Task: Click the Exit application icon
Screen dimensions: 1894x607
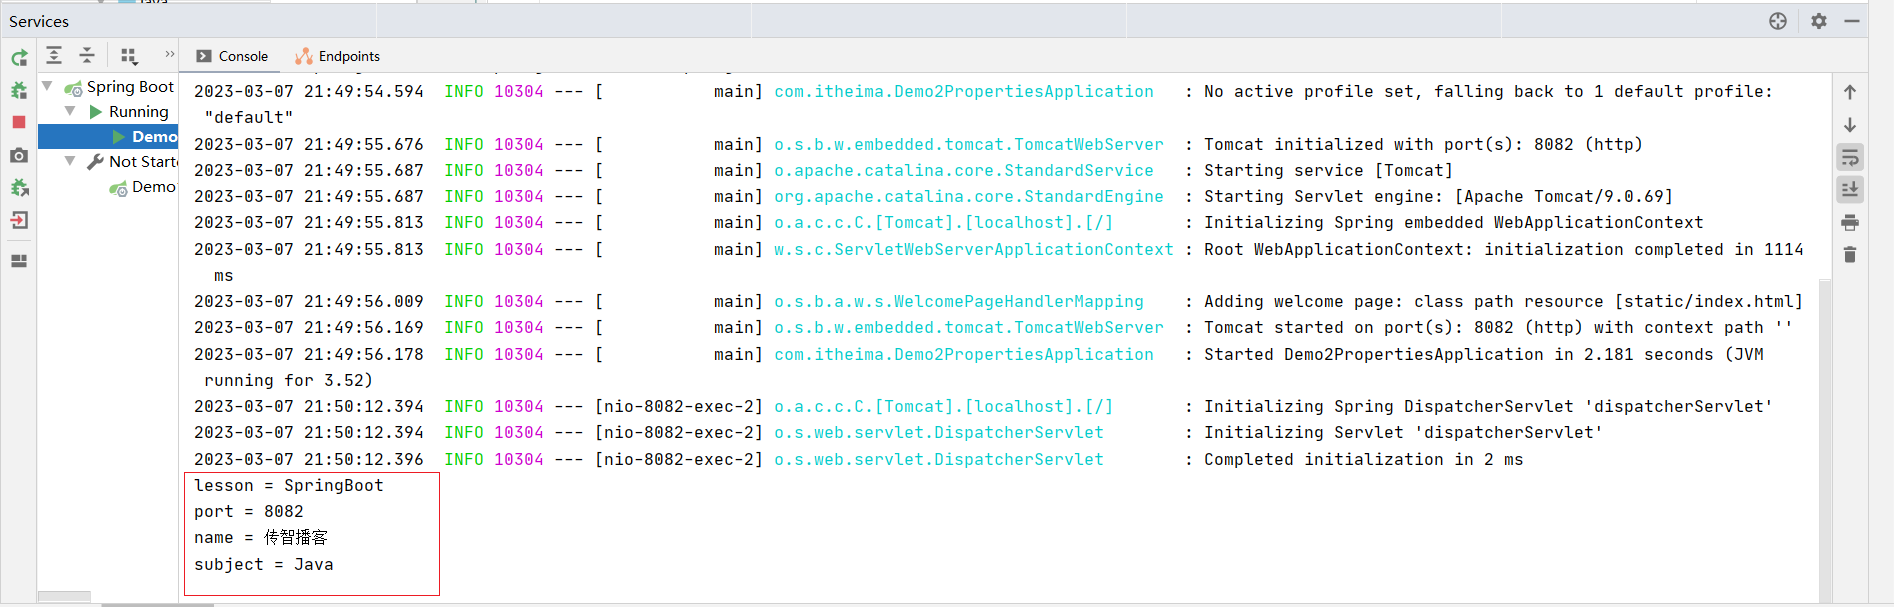Action: (x=19, y=221)
